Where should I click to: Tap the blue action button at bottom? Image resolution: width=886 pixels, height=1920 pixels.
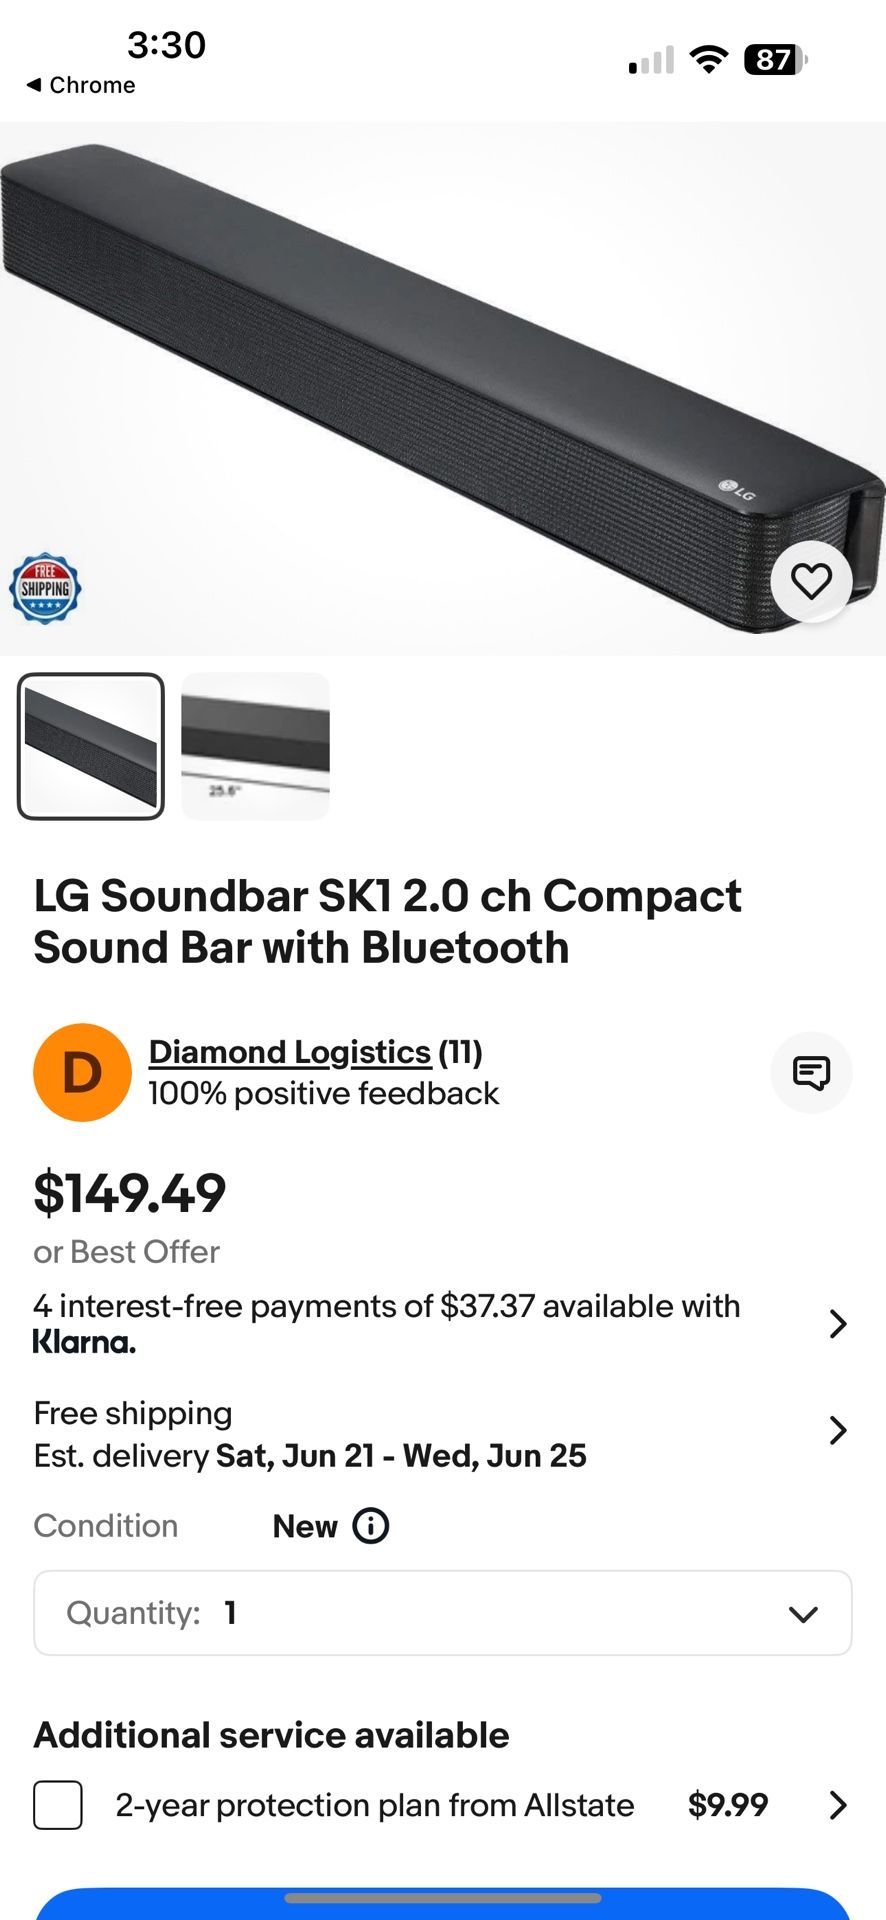click(443, 1908)
